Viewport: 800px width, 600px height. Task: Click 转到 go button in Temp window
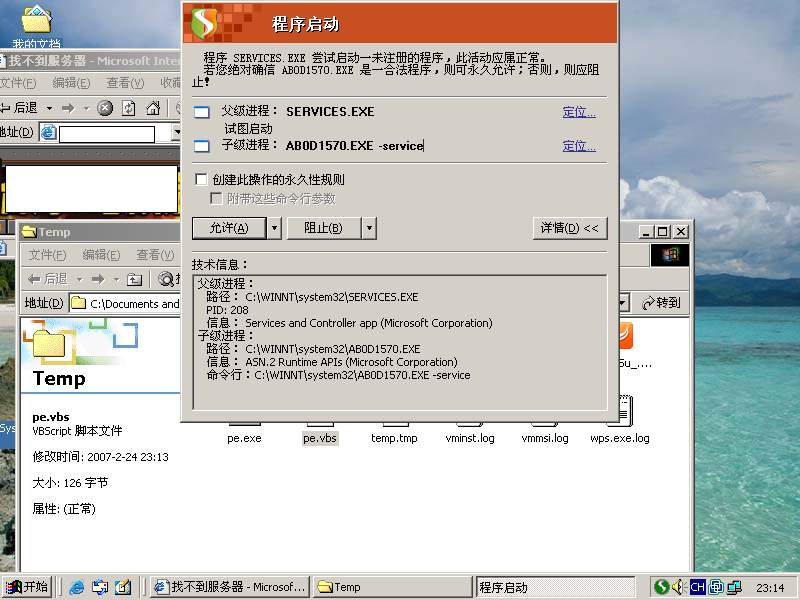662,303
